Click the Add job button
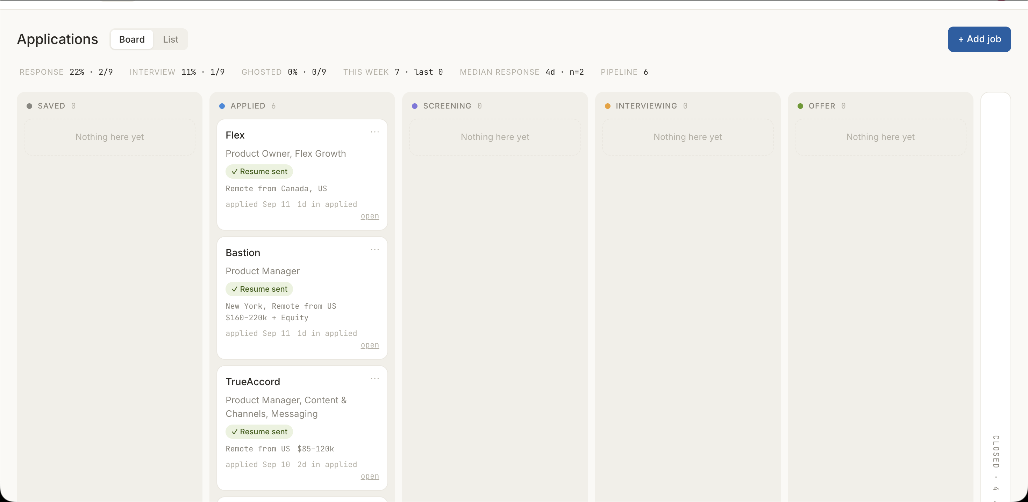The width and height of the screenshot is (1028, 502). pyautogui.click(x=979, y=39)
